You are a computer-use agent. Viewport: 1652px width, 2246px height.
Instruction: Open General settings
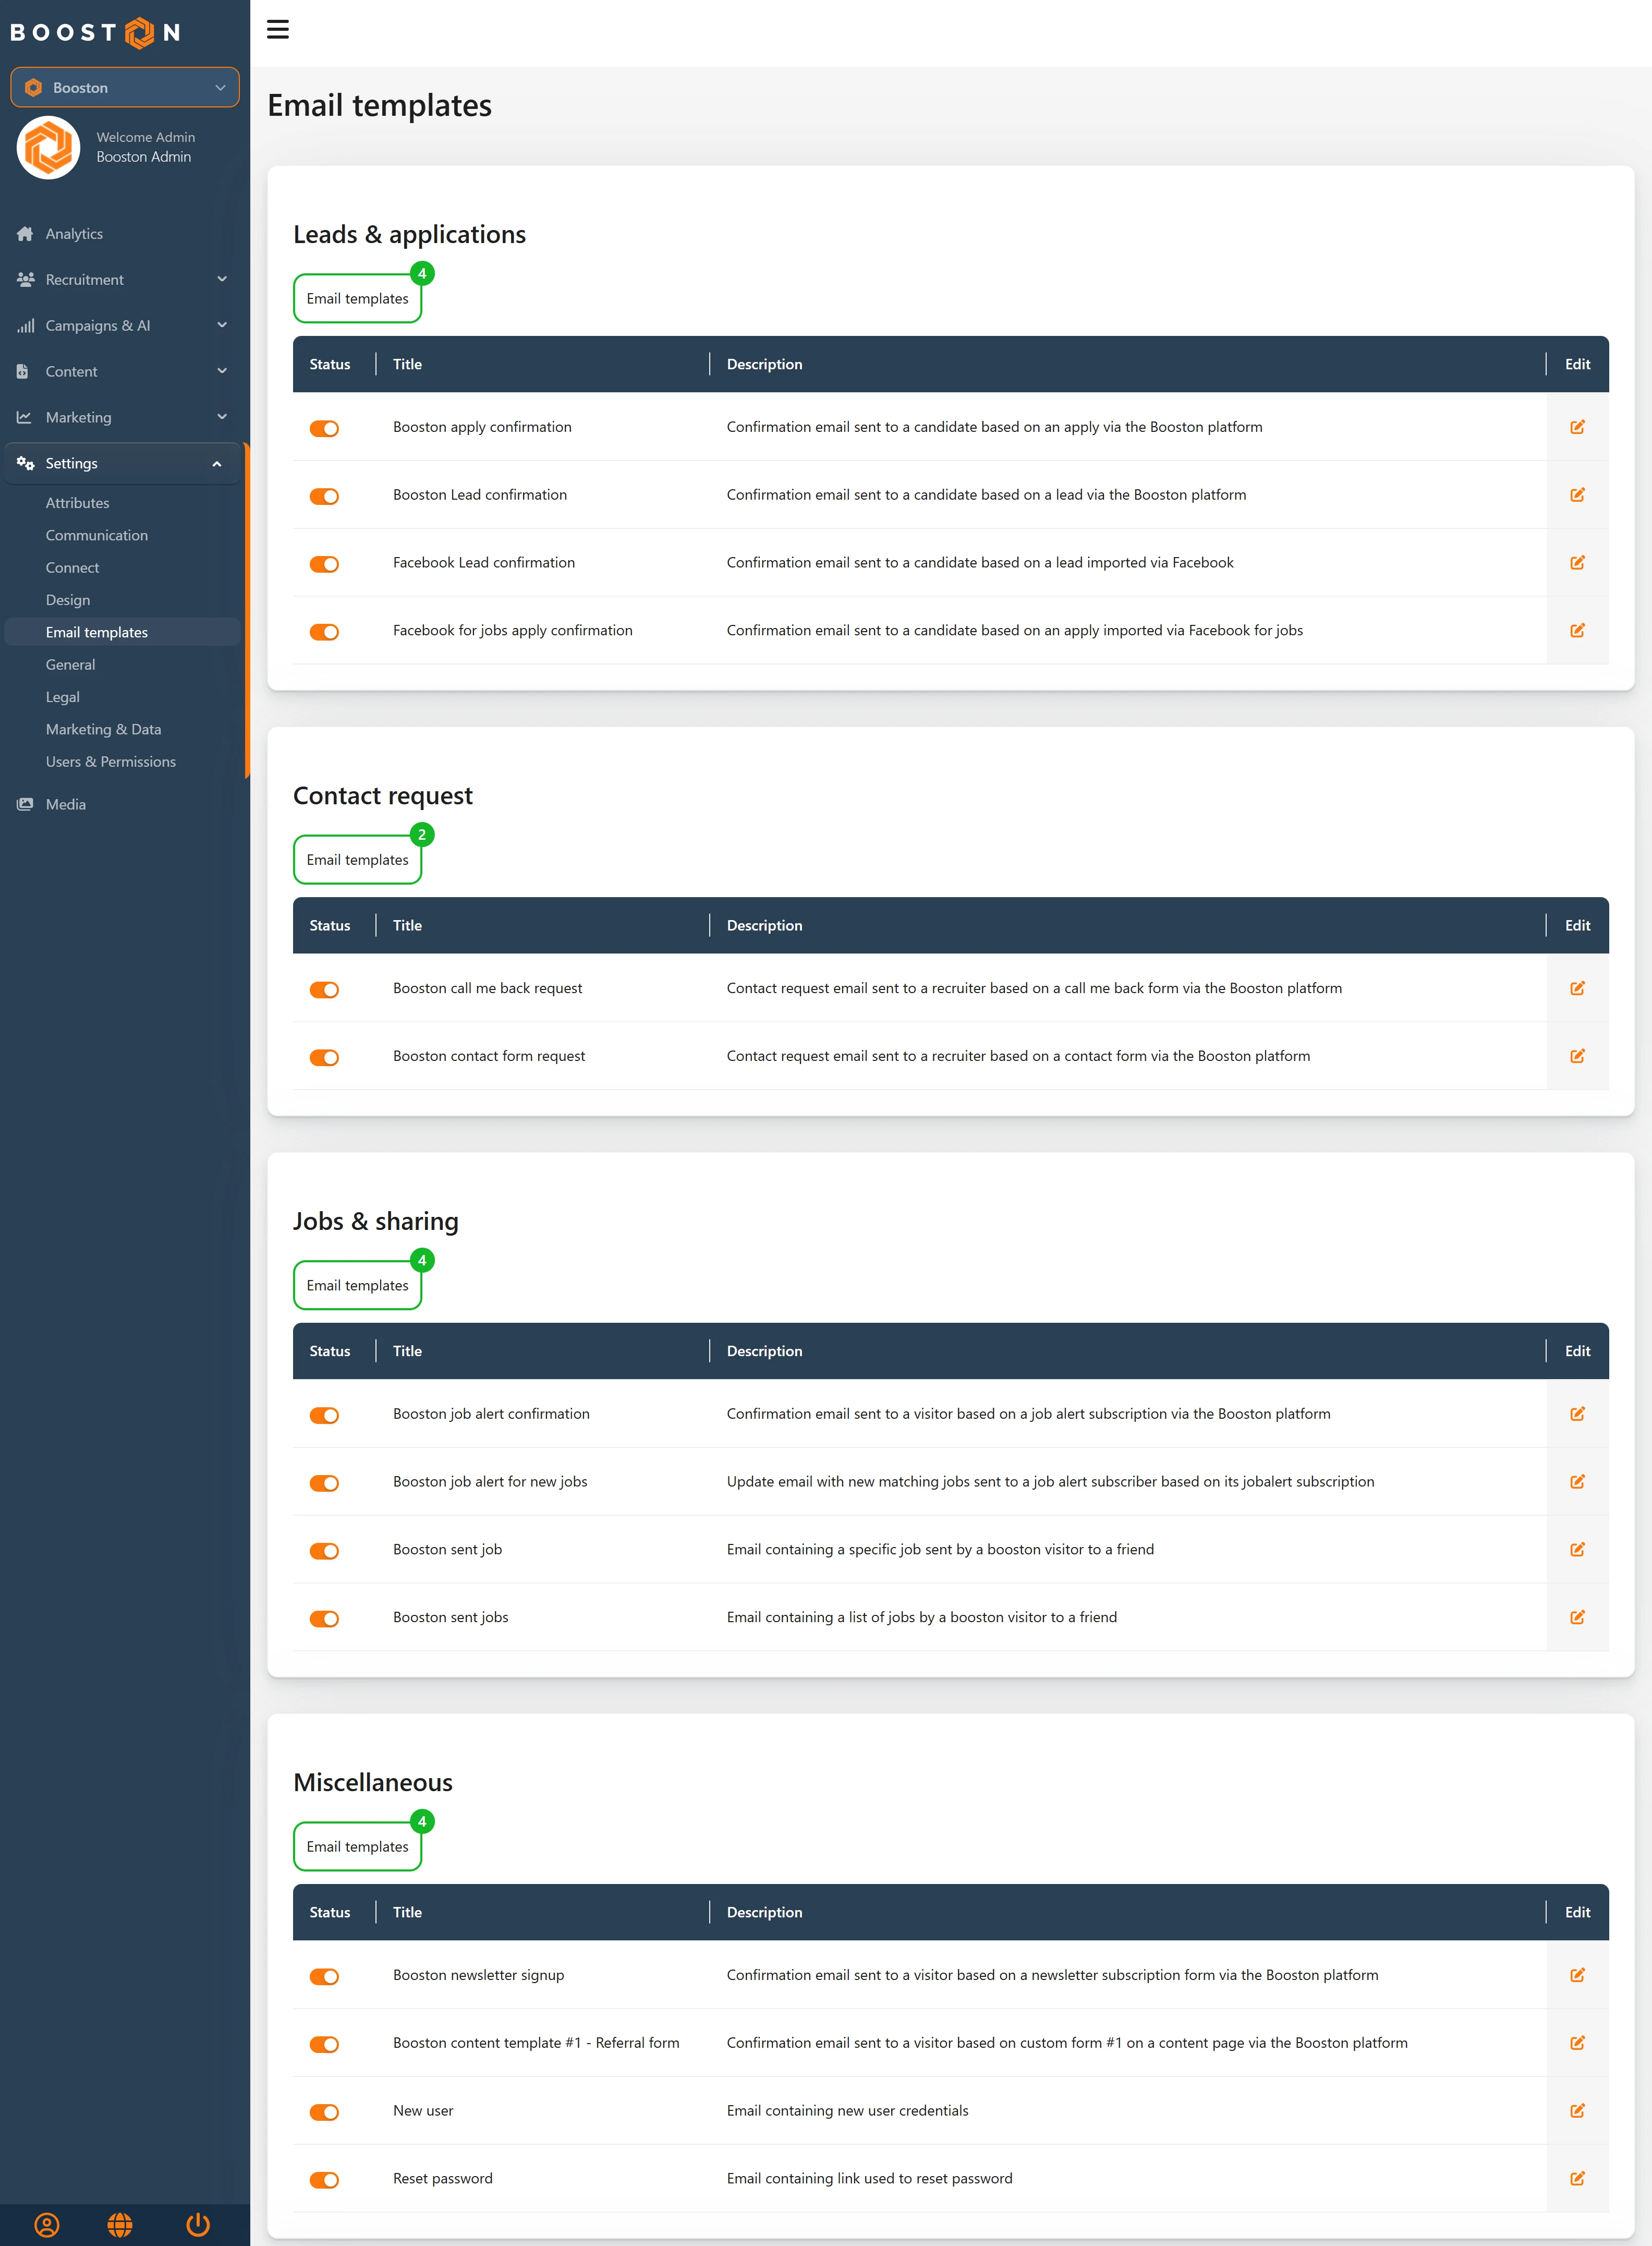pyautogui.click(x=70, y=665)
